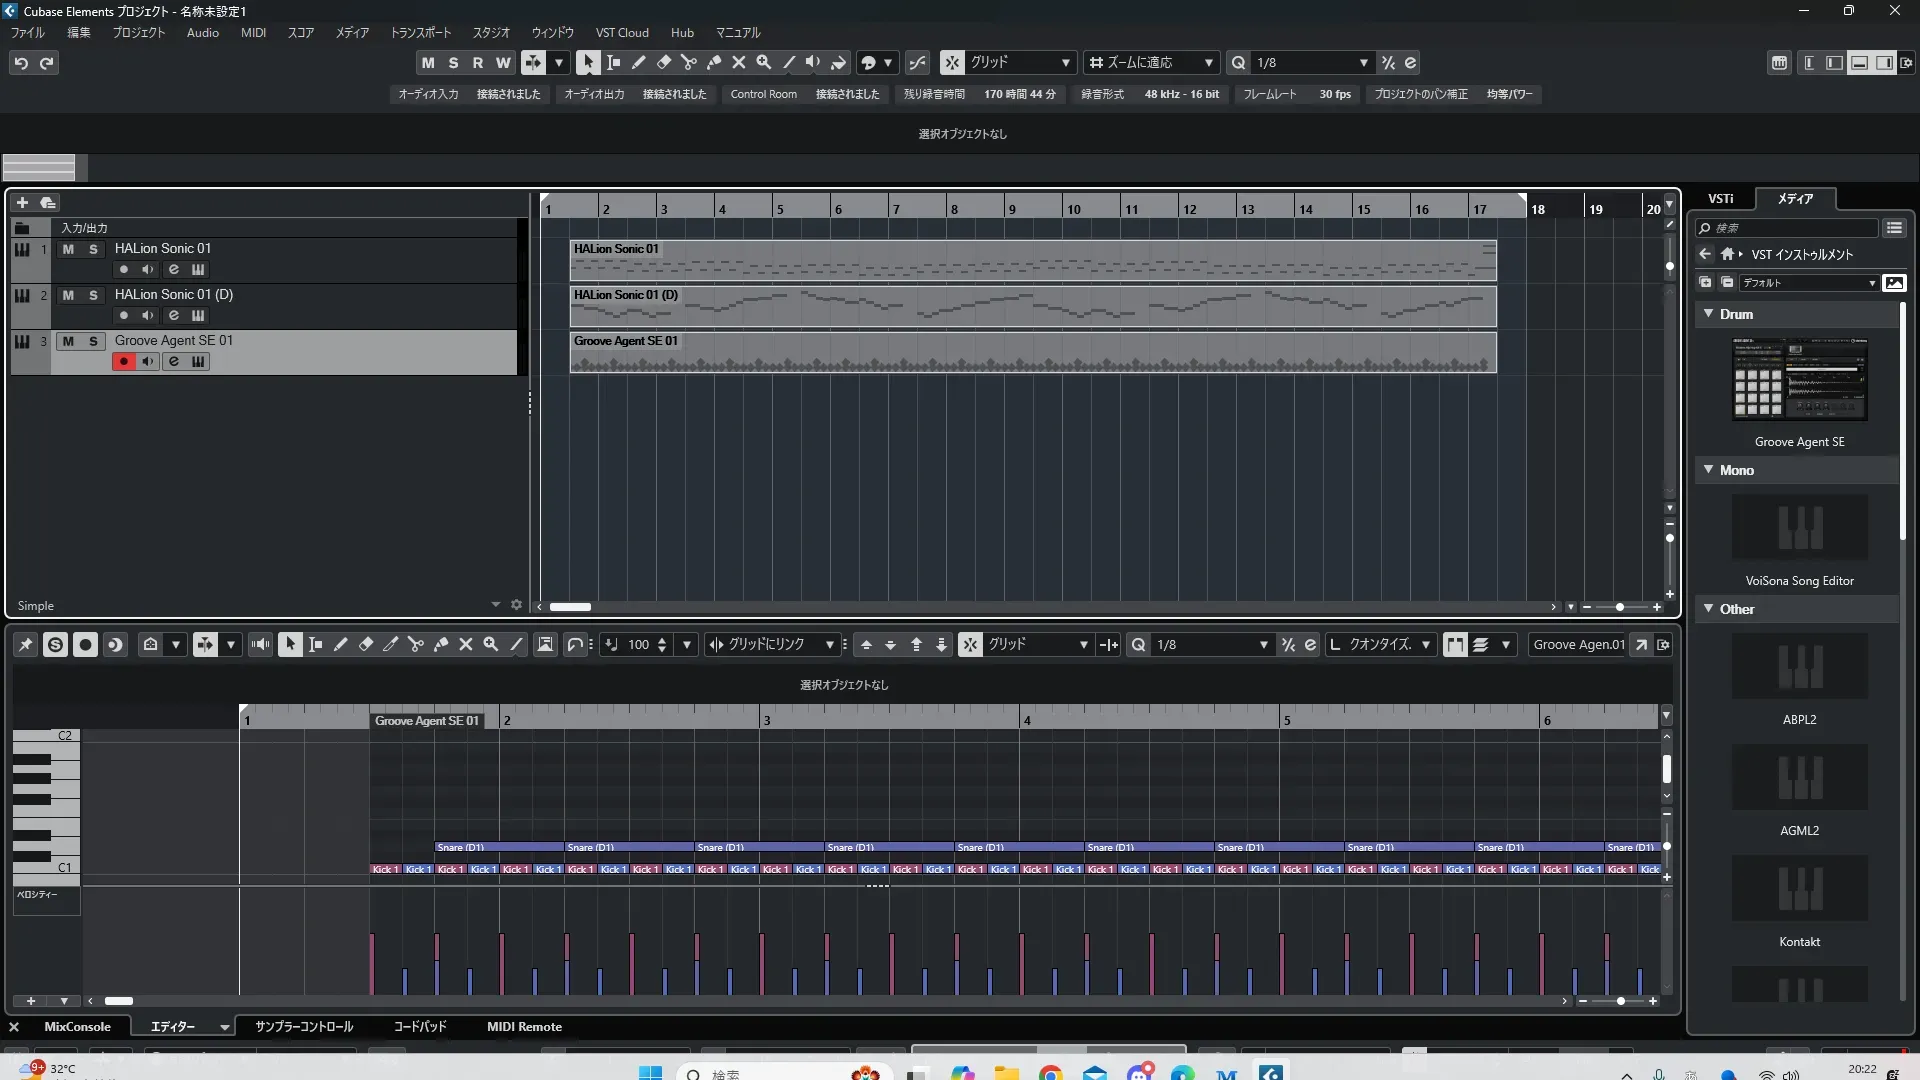Switch to the MixConsole tab
Viewport: 1920px width, 1080px height.
(x=77, y=1027)
